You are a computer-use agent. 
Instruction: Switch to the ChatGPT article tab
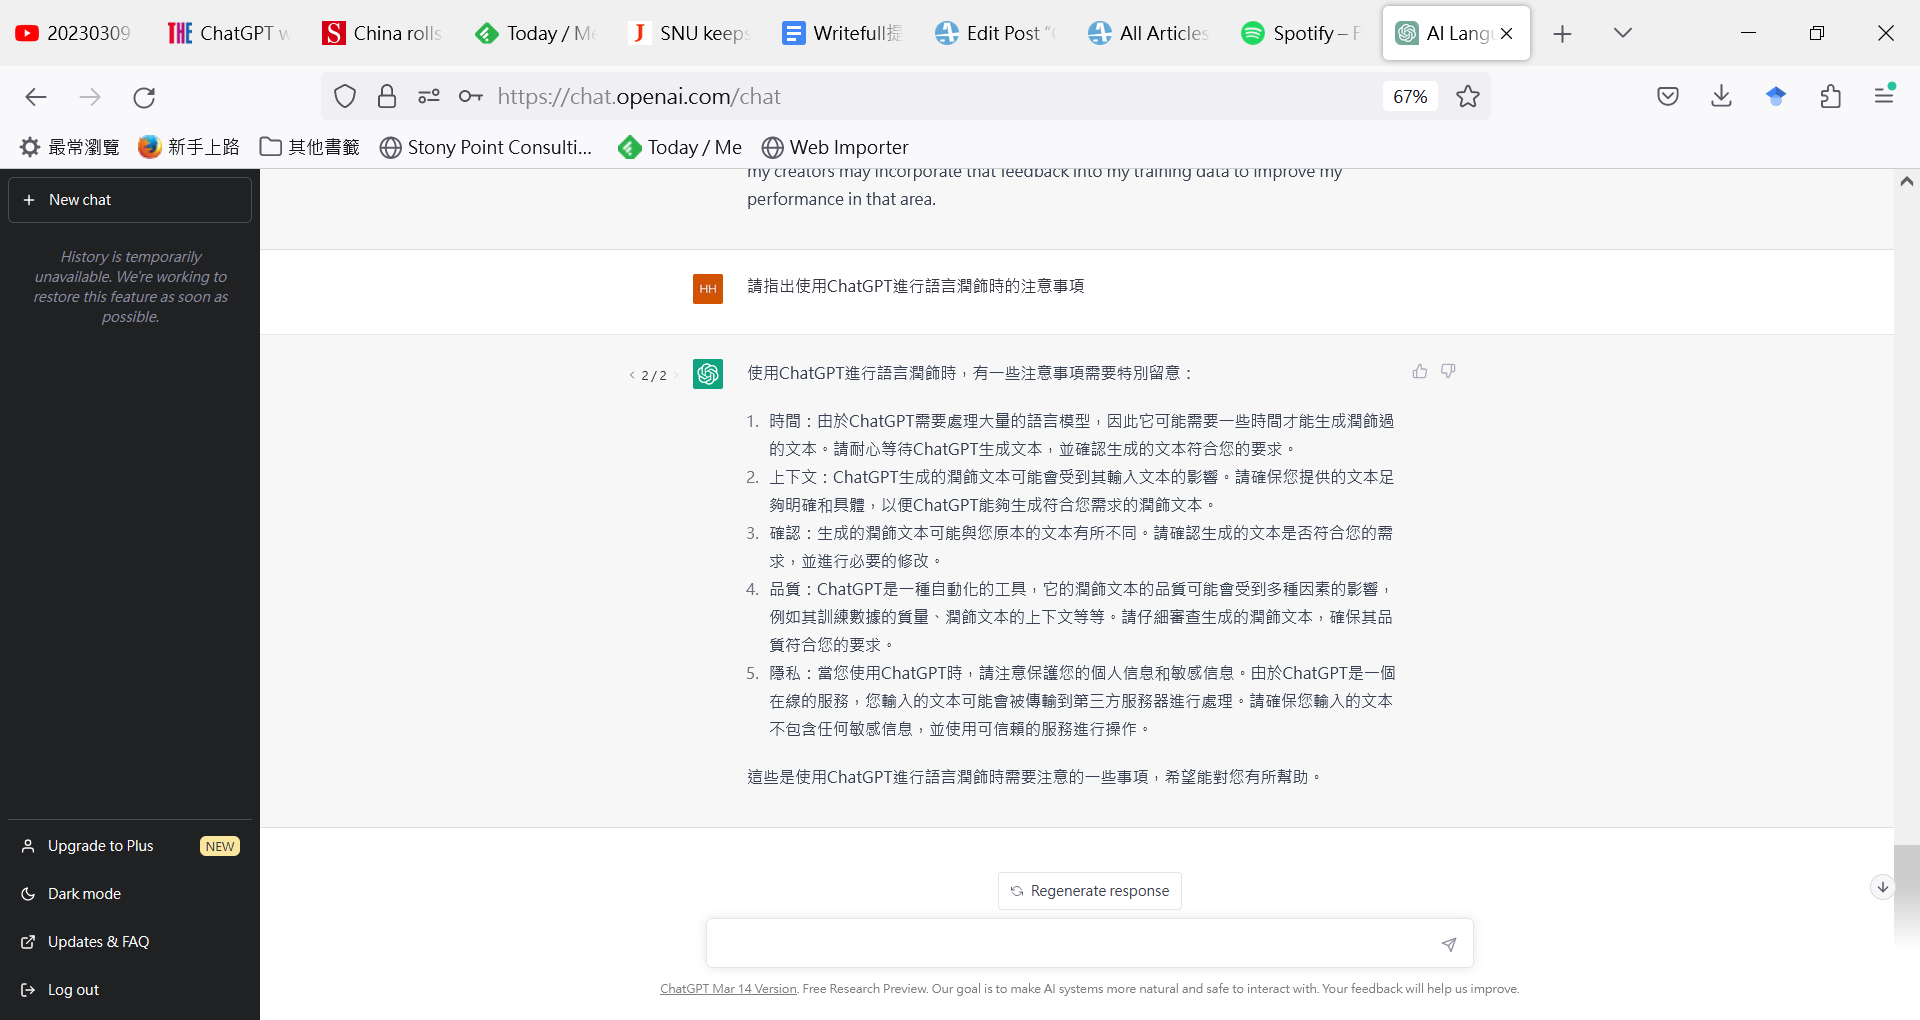tap(230, 33)
